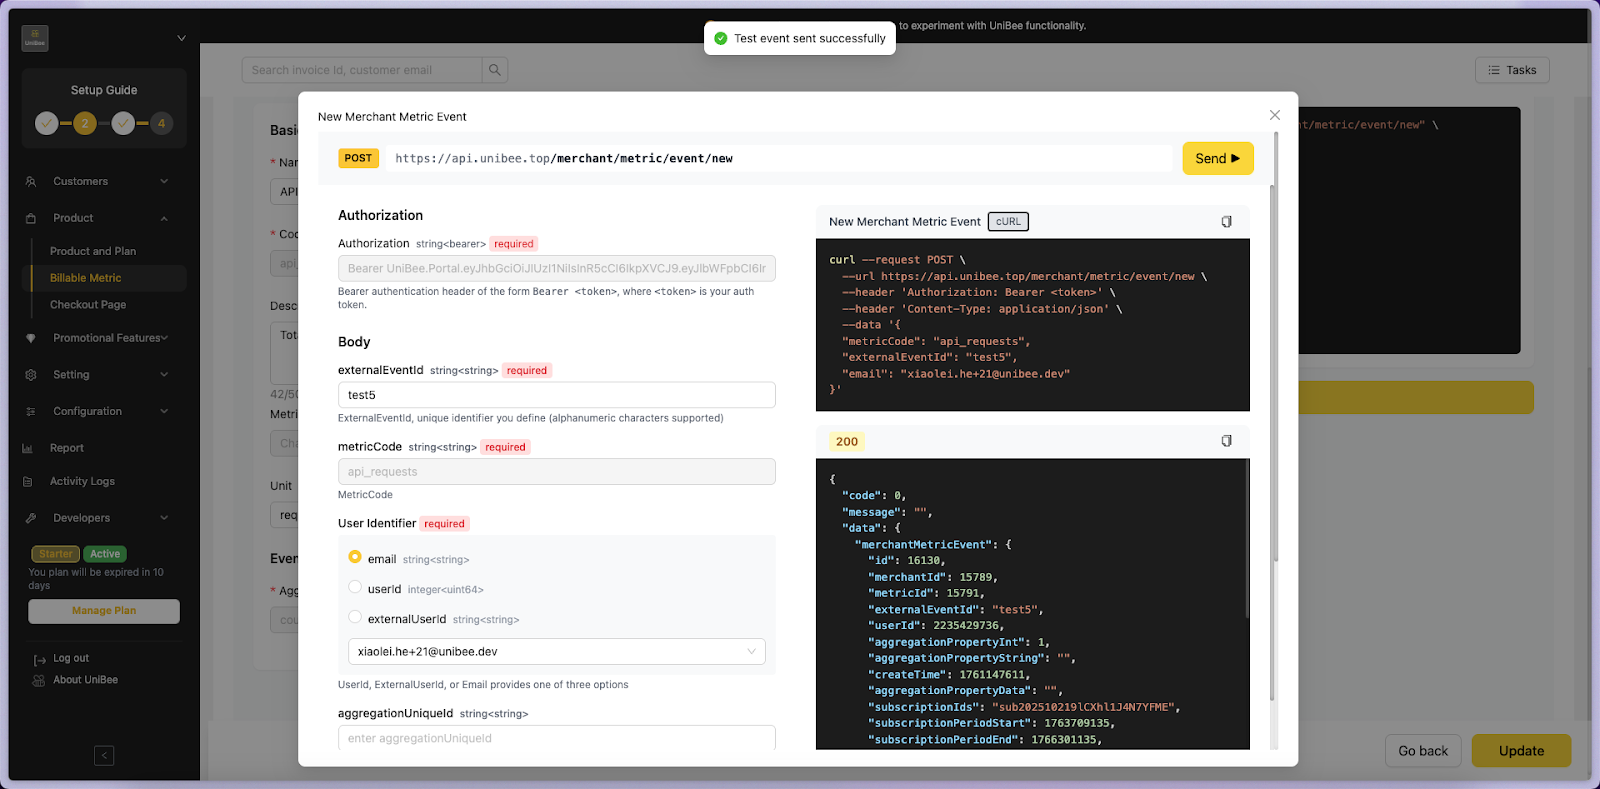This screenshot has height=789, width=1600.
Task: Click the Report chart icon
Action: (x=28, y=448)
